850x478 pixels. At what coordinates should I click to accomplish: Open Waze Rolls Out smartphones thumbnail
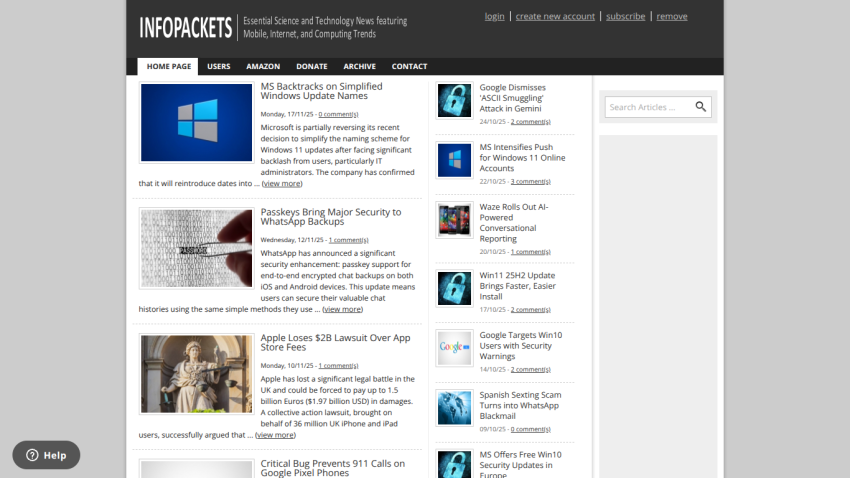pyautogui.click(x=454, y=220)
